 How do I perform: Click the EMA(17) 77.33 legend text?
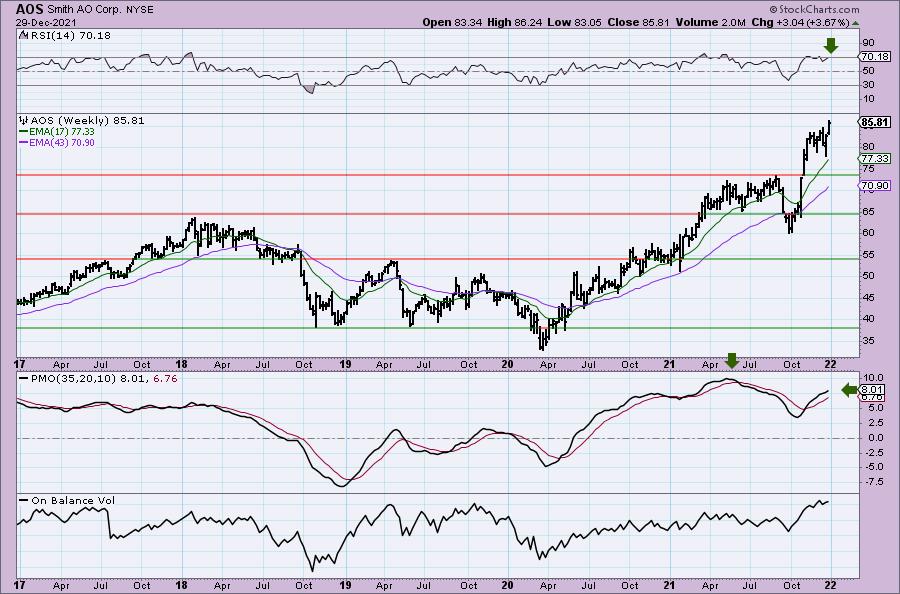pos(62,131)
